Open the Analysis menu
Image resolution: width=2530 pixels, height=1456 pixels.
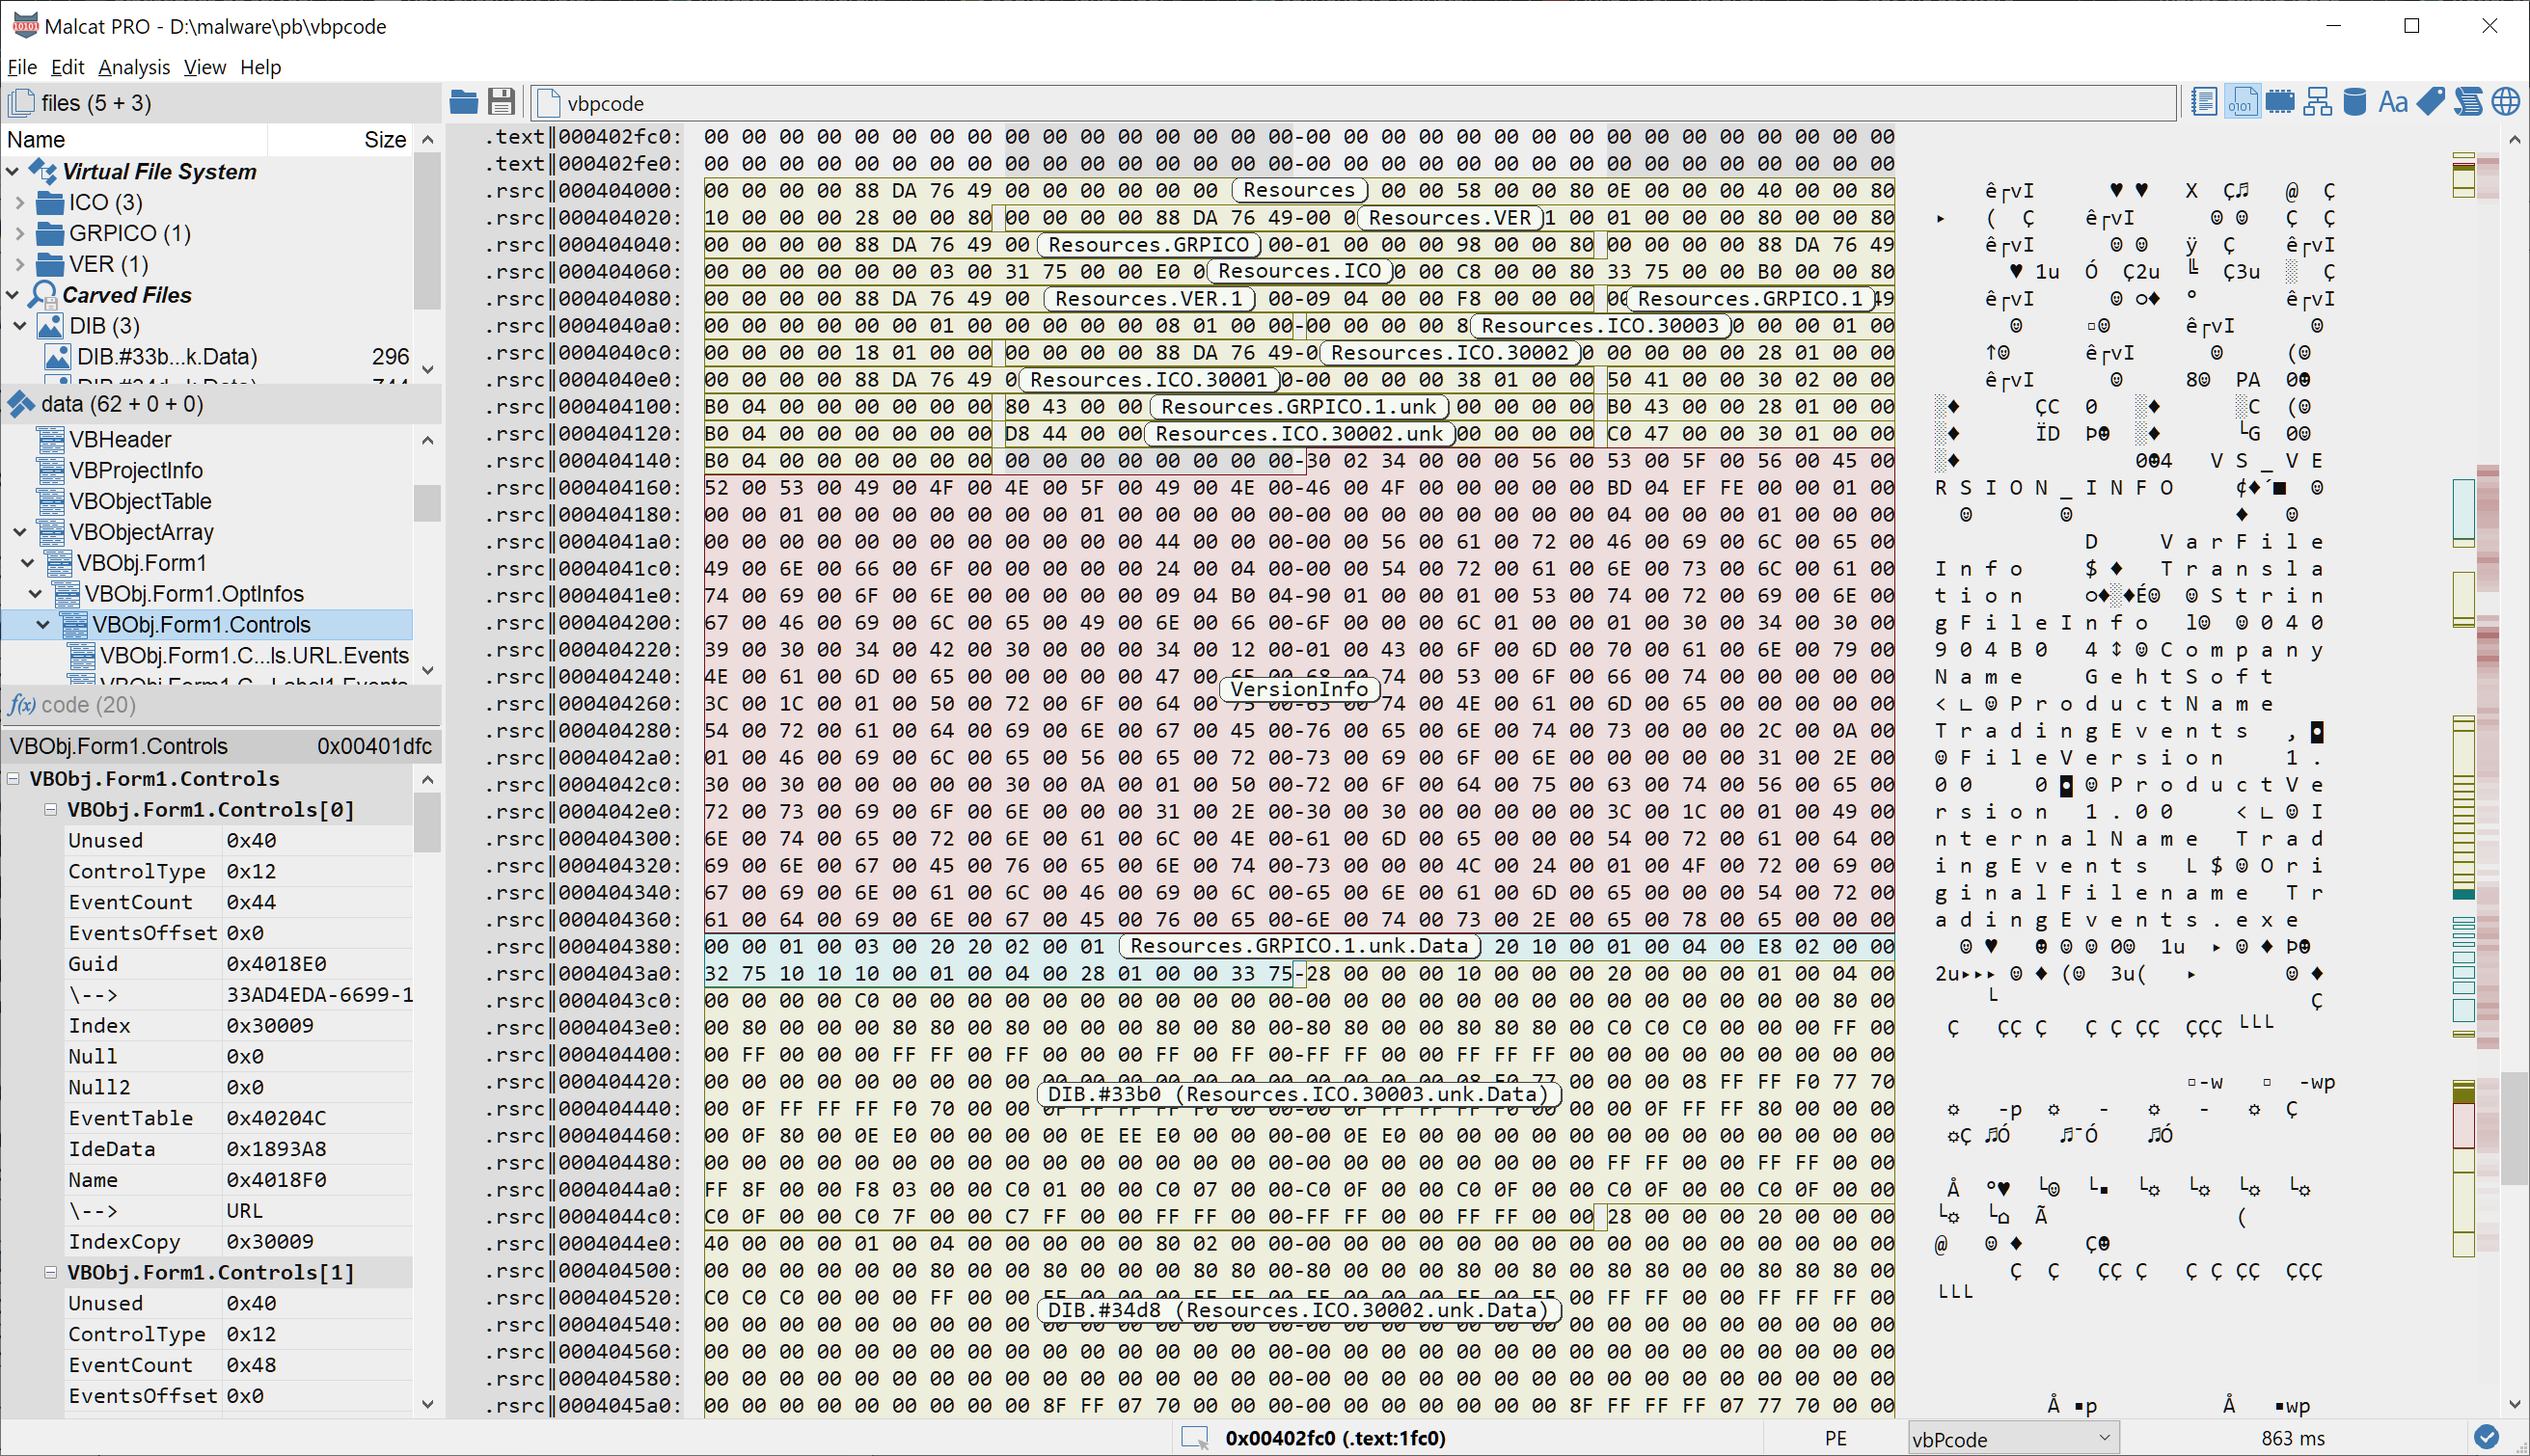pos(134,67)
